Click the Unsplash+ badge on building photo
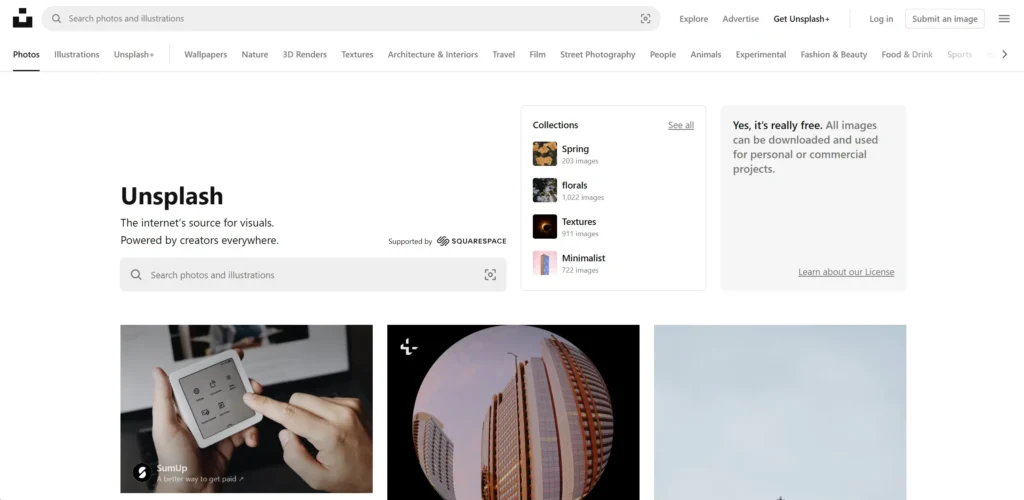The width and height of the screenshot is (1024, 500). [x=408, y=347]
